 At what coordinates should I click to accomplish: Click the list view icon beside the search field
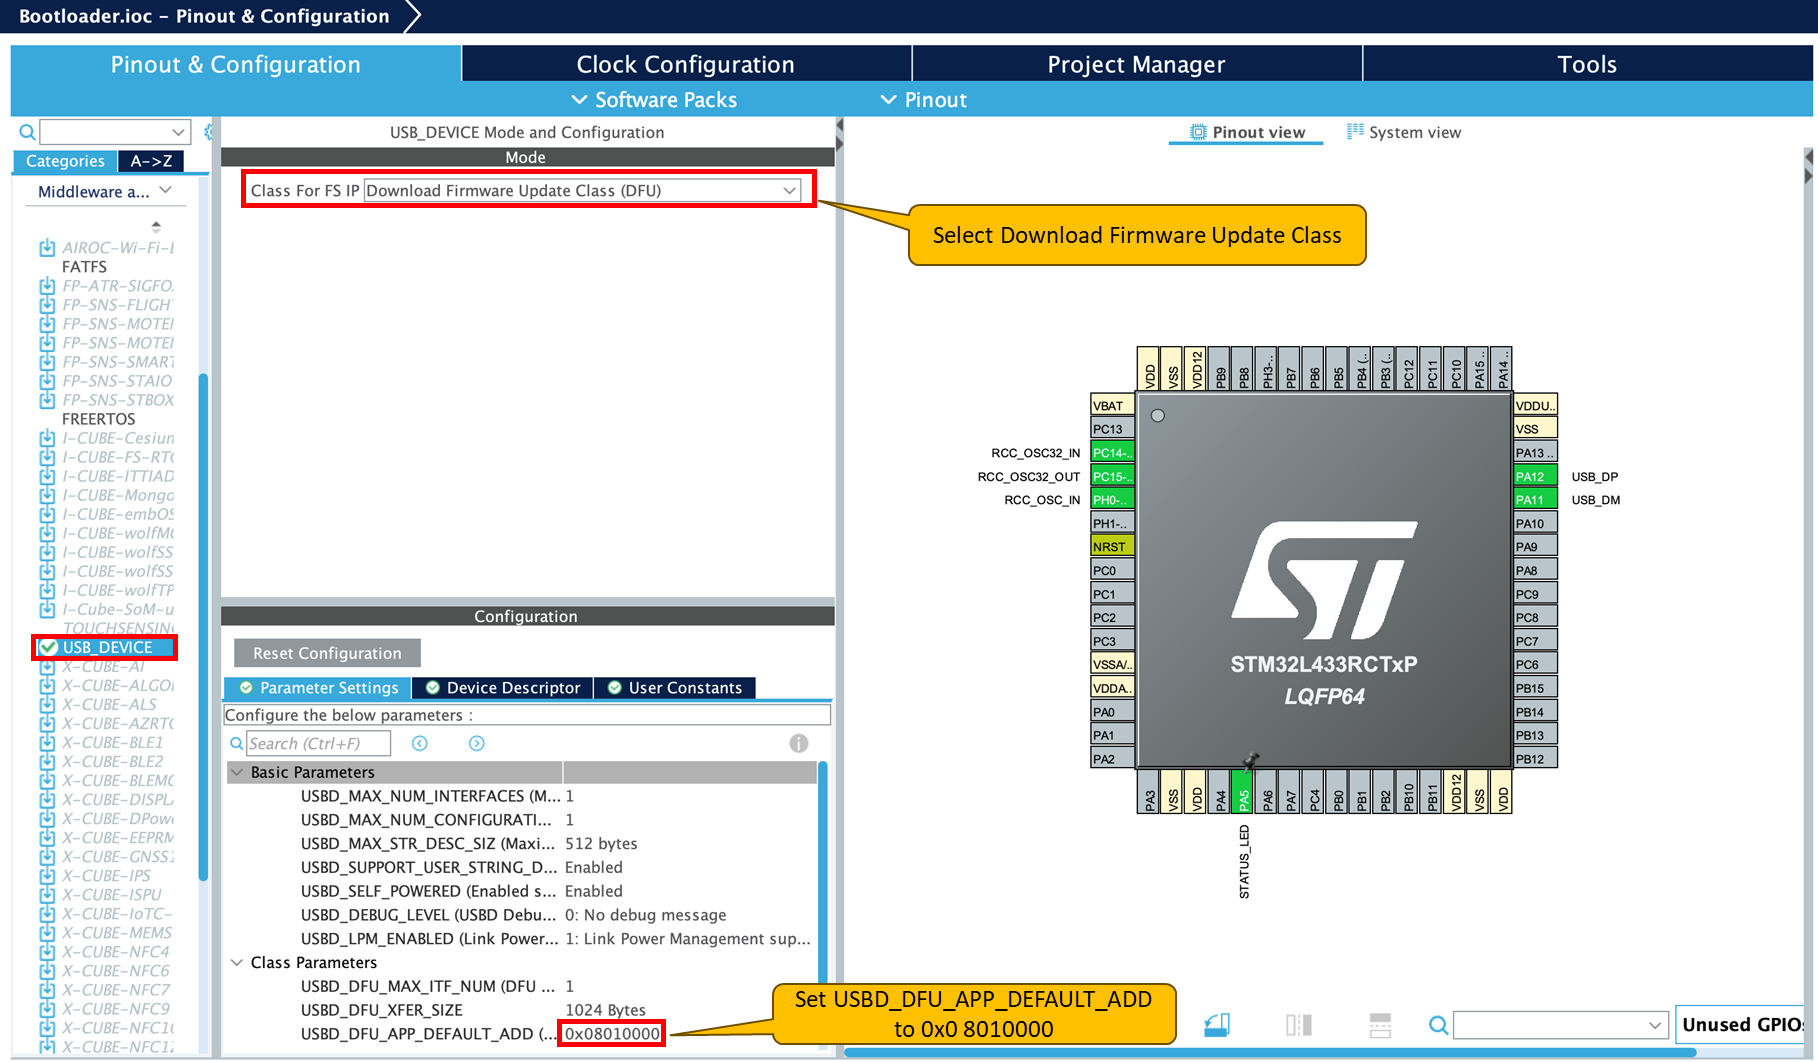pyautogui.click(x=1380, y=1024)
